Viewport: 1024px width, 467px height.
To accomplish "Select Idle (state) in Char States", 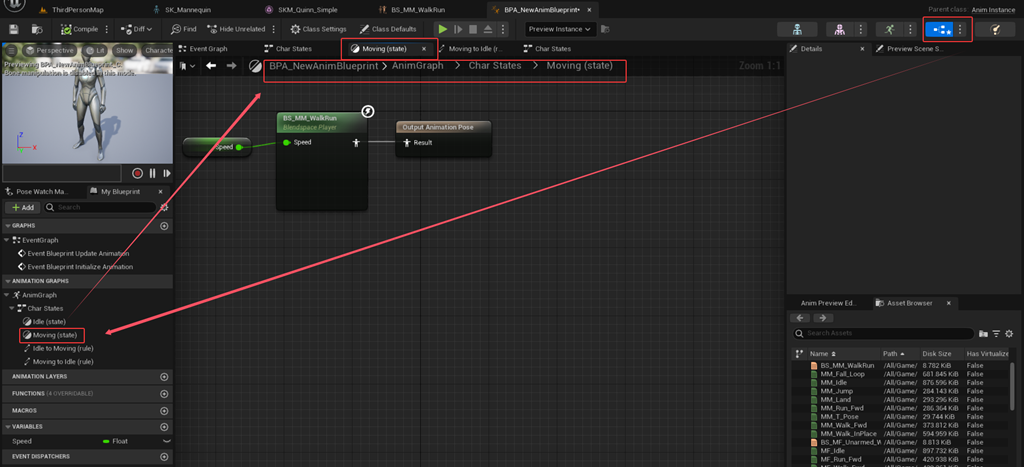I will [50, 321].
